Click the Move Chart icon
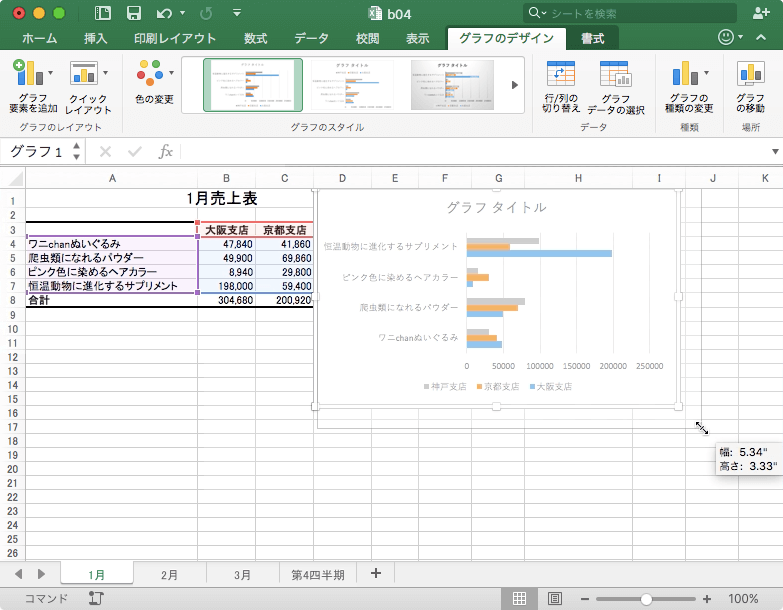Screen dimensions: 783x610 coord(751,73)
